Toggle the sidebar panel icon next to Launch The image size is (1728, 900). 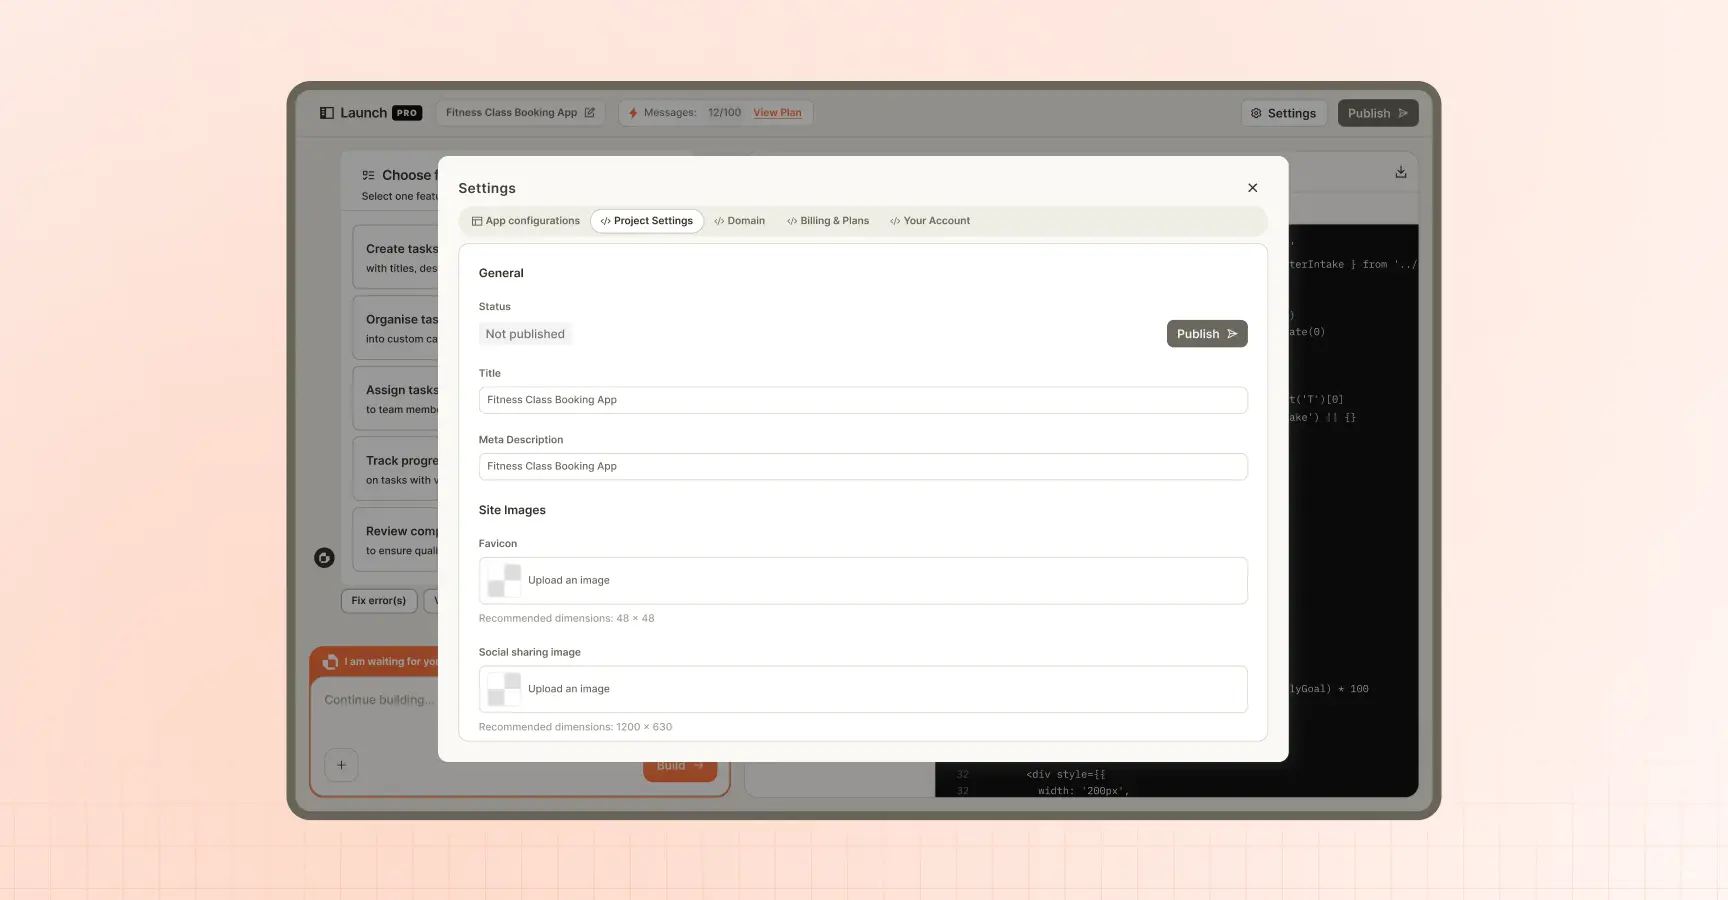[327, 113]
